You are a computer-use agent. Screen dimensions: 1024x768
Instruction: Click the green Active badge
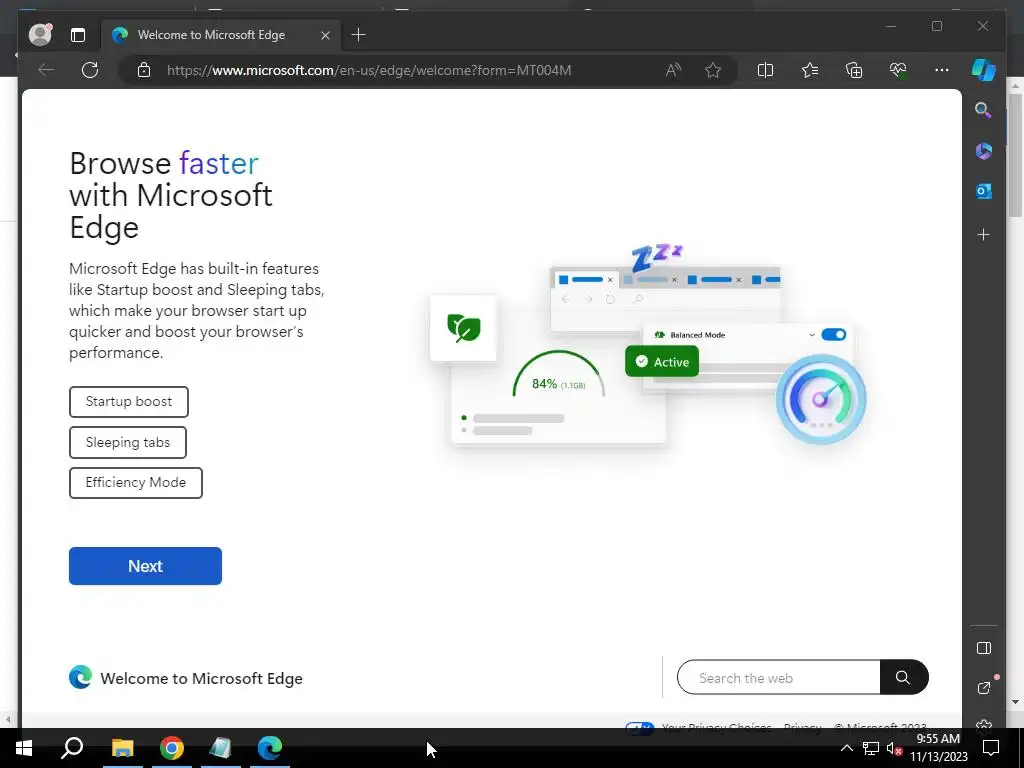click(662, 361)
